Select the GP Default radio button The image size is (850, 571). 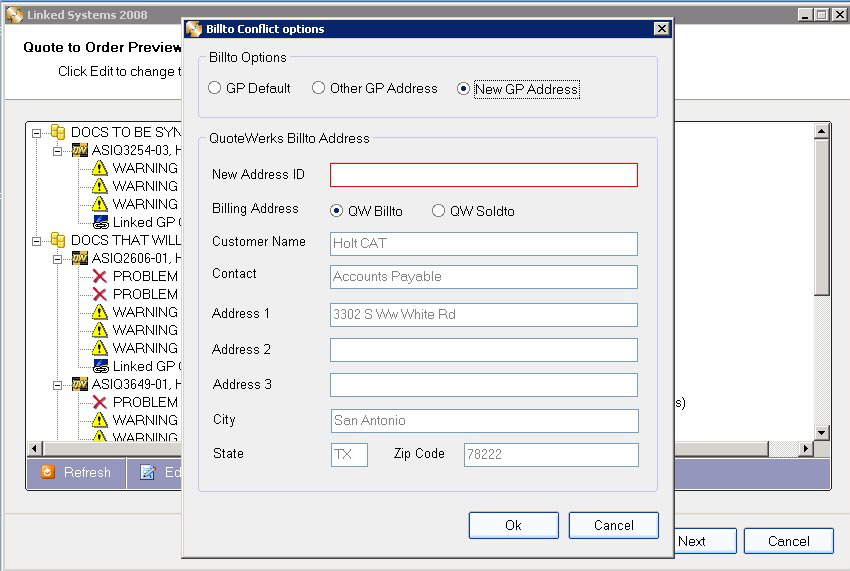[x=214, y=87]
